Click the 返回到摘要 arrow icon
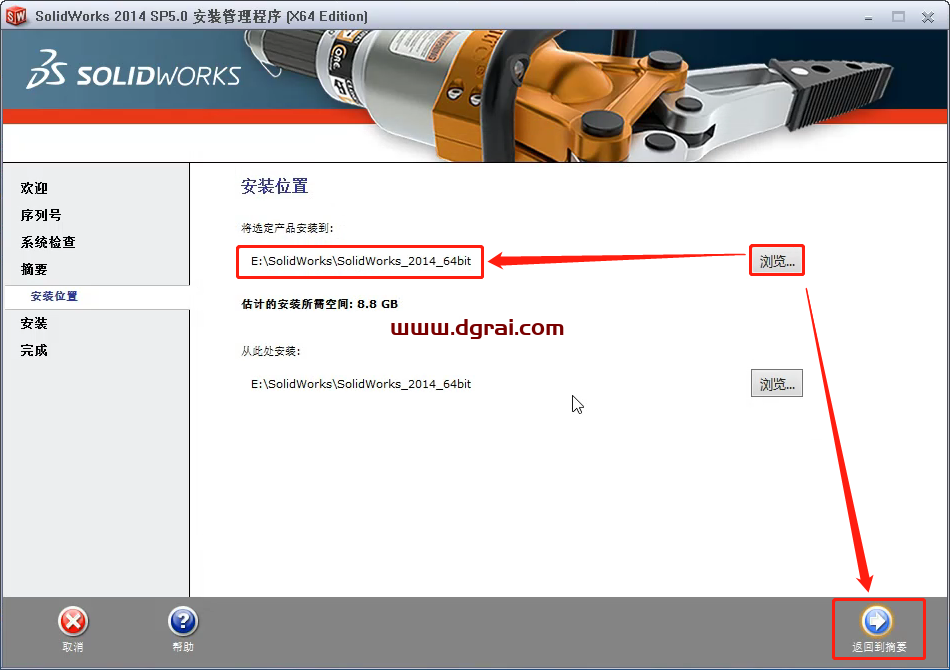The height and width of the screenshot is (670, 950). tap(877, 620)
